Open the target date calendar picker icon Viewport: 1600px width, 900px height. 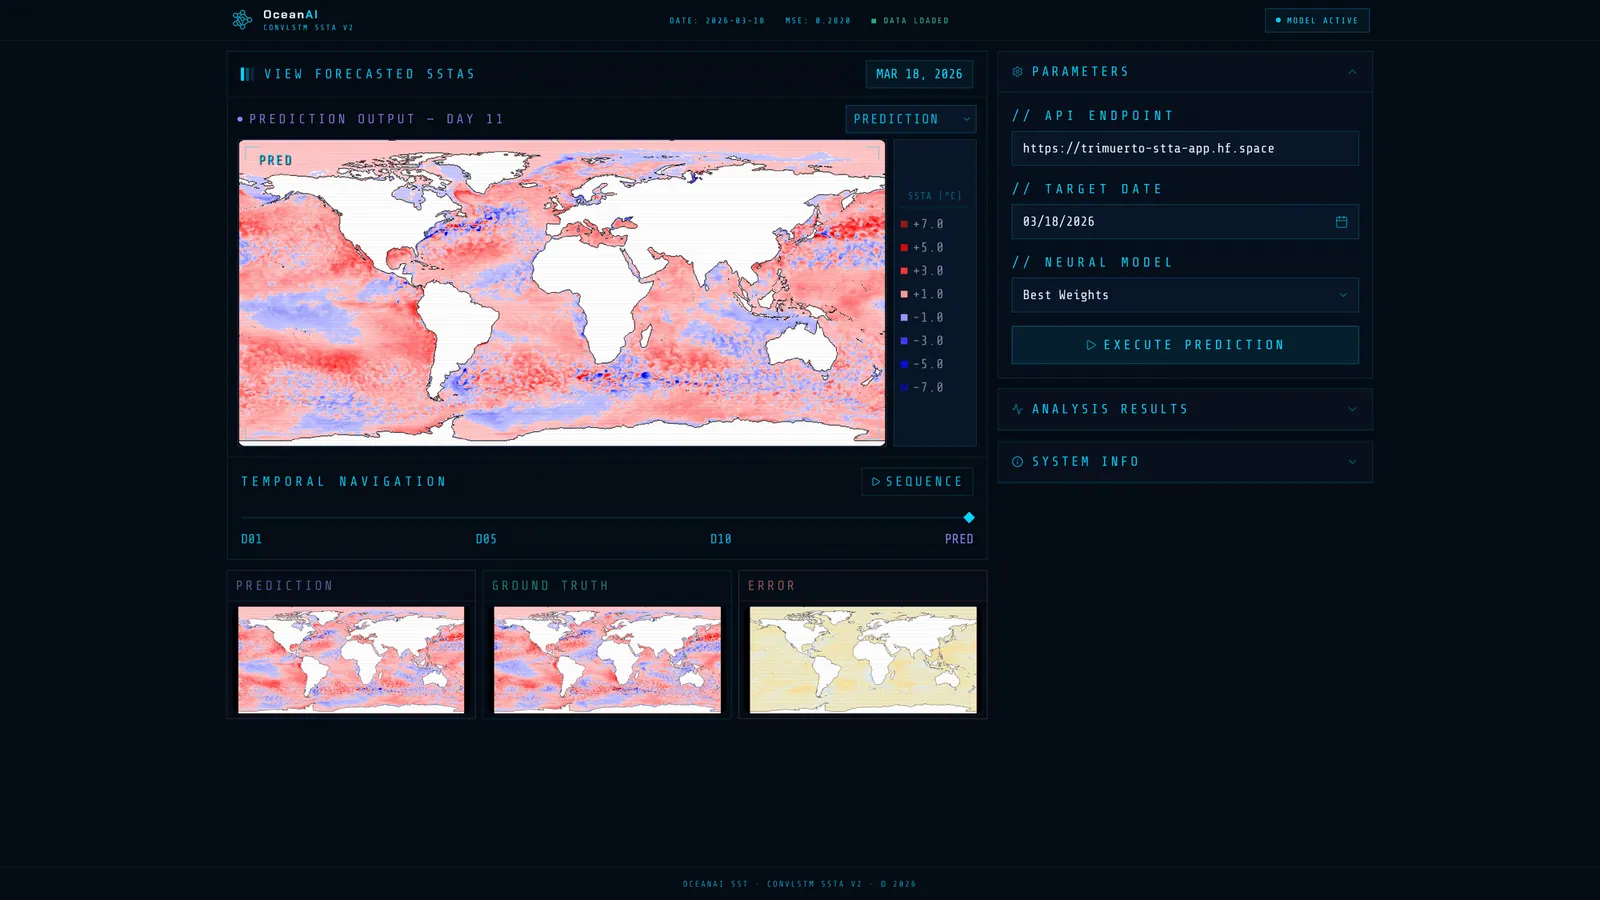click(1341, 222)
